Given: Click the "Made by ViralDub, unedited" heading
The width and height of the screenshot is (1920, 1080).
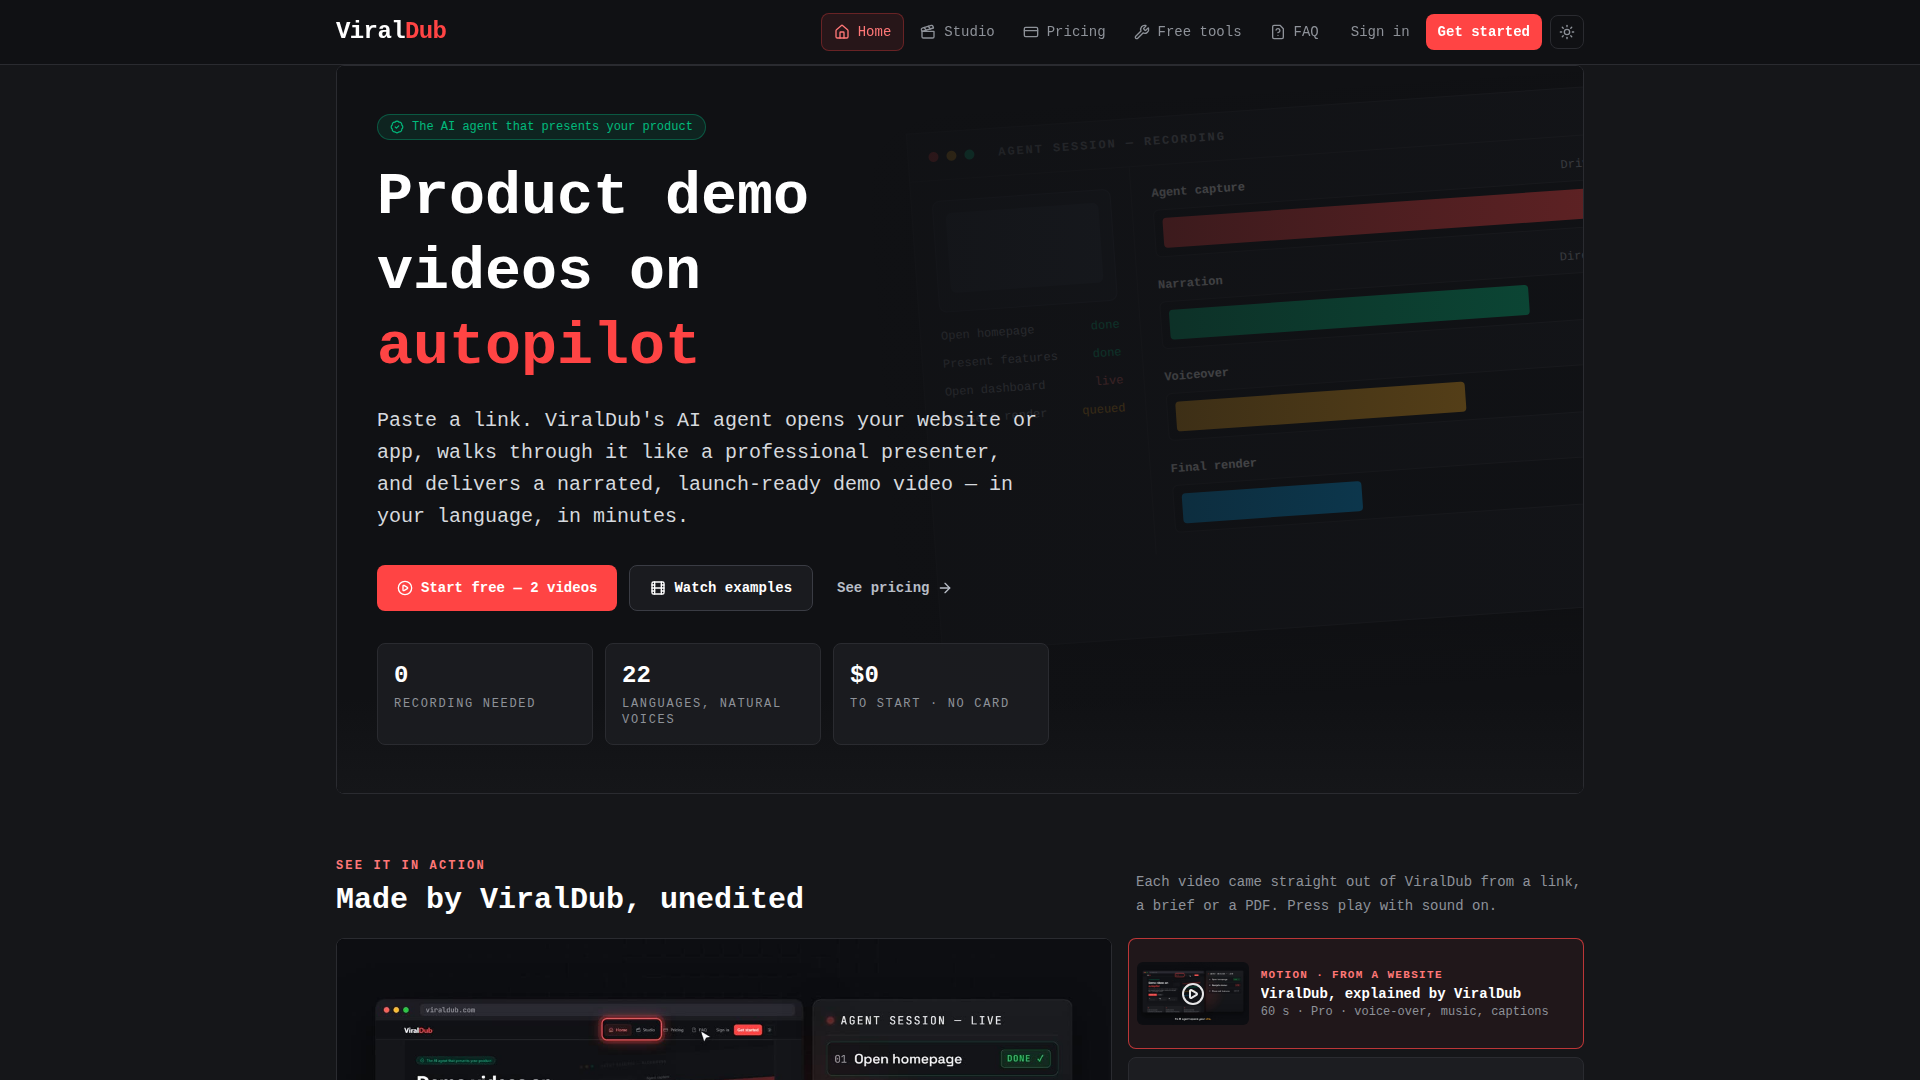Looking at the screenshot, I should coord(570,899).
